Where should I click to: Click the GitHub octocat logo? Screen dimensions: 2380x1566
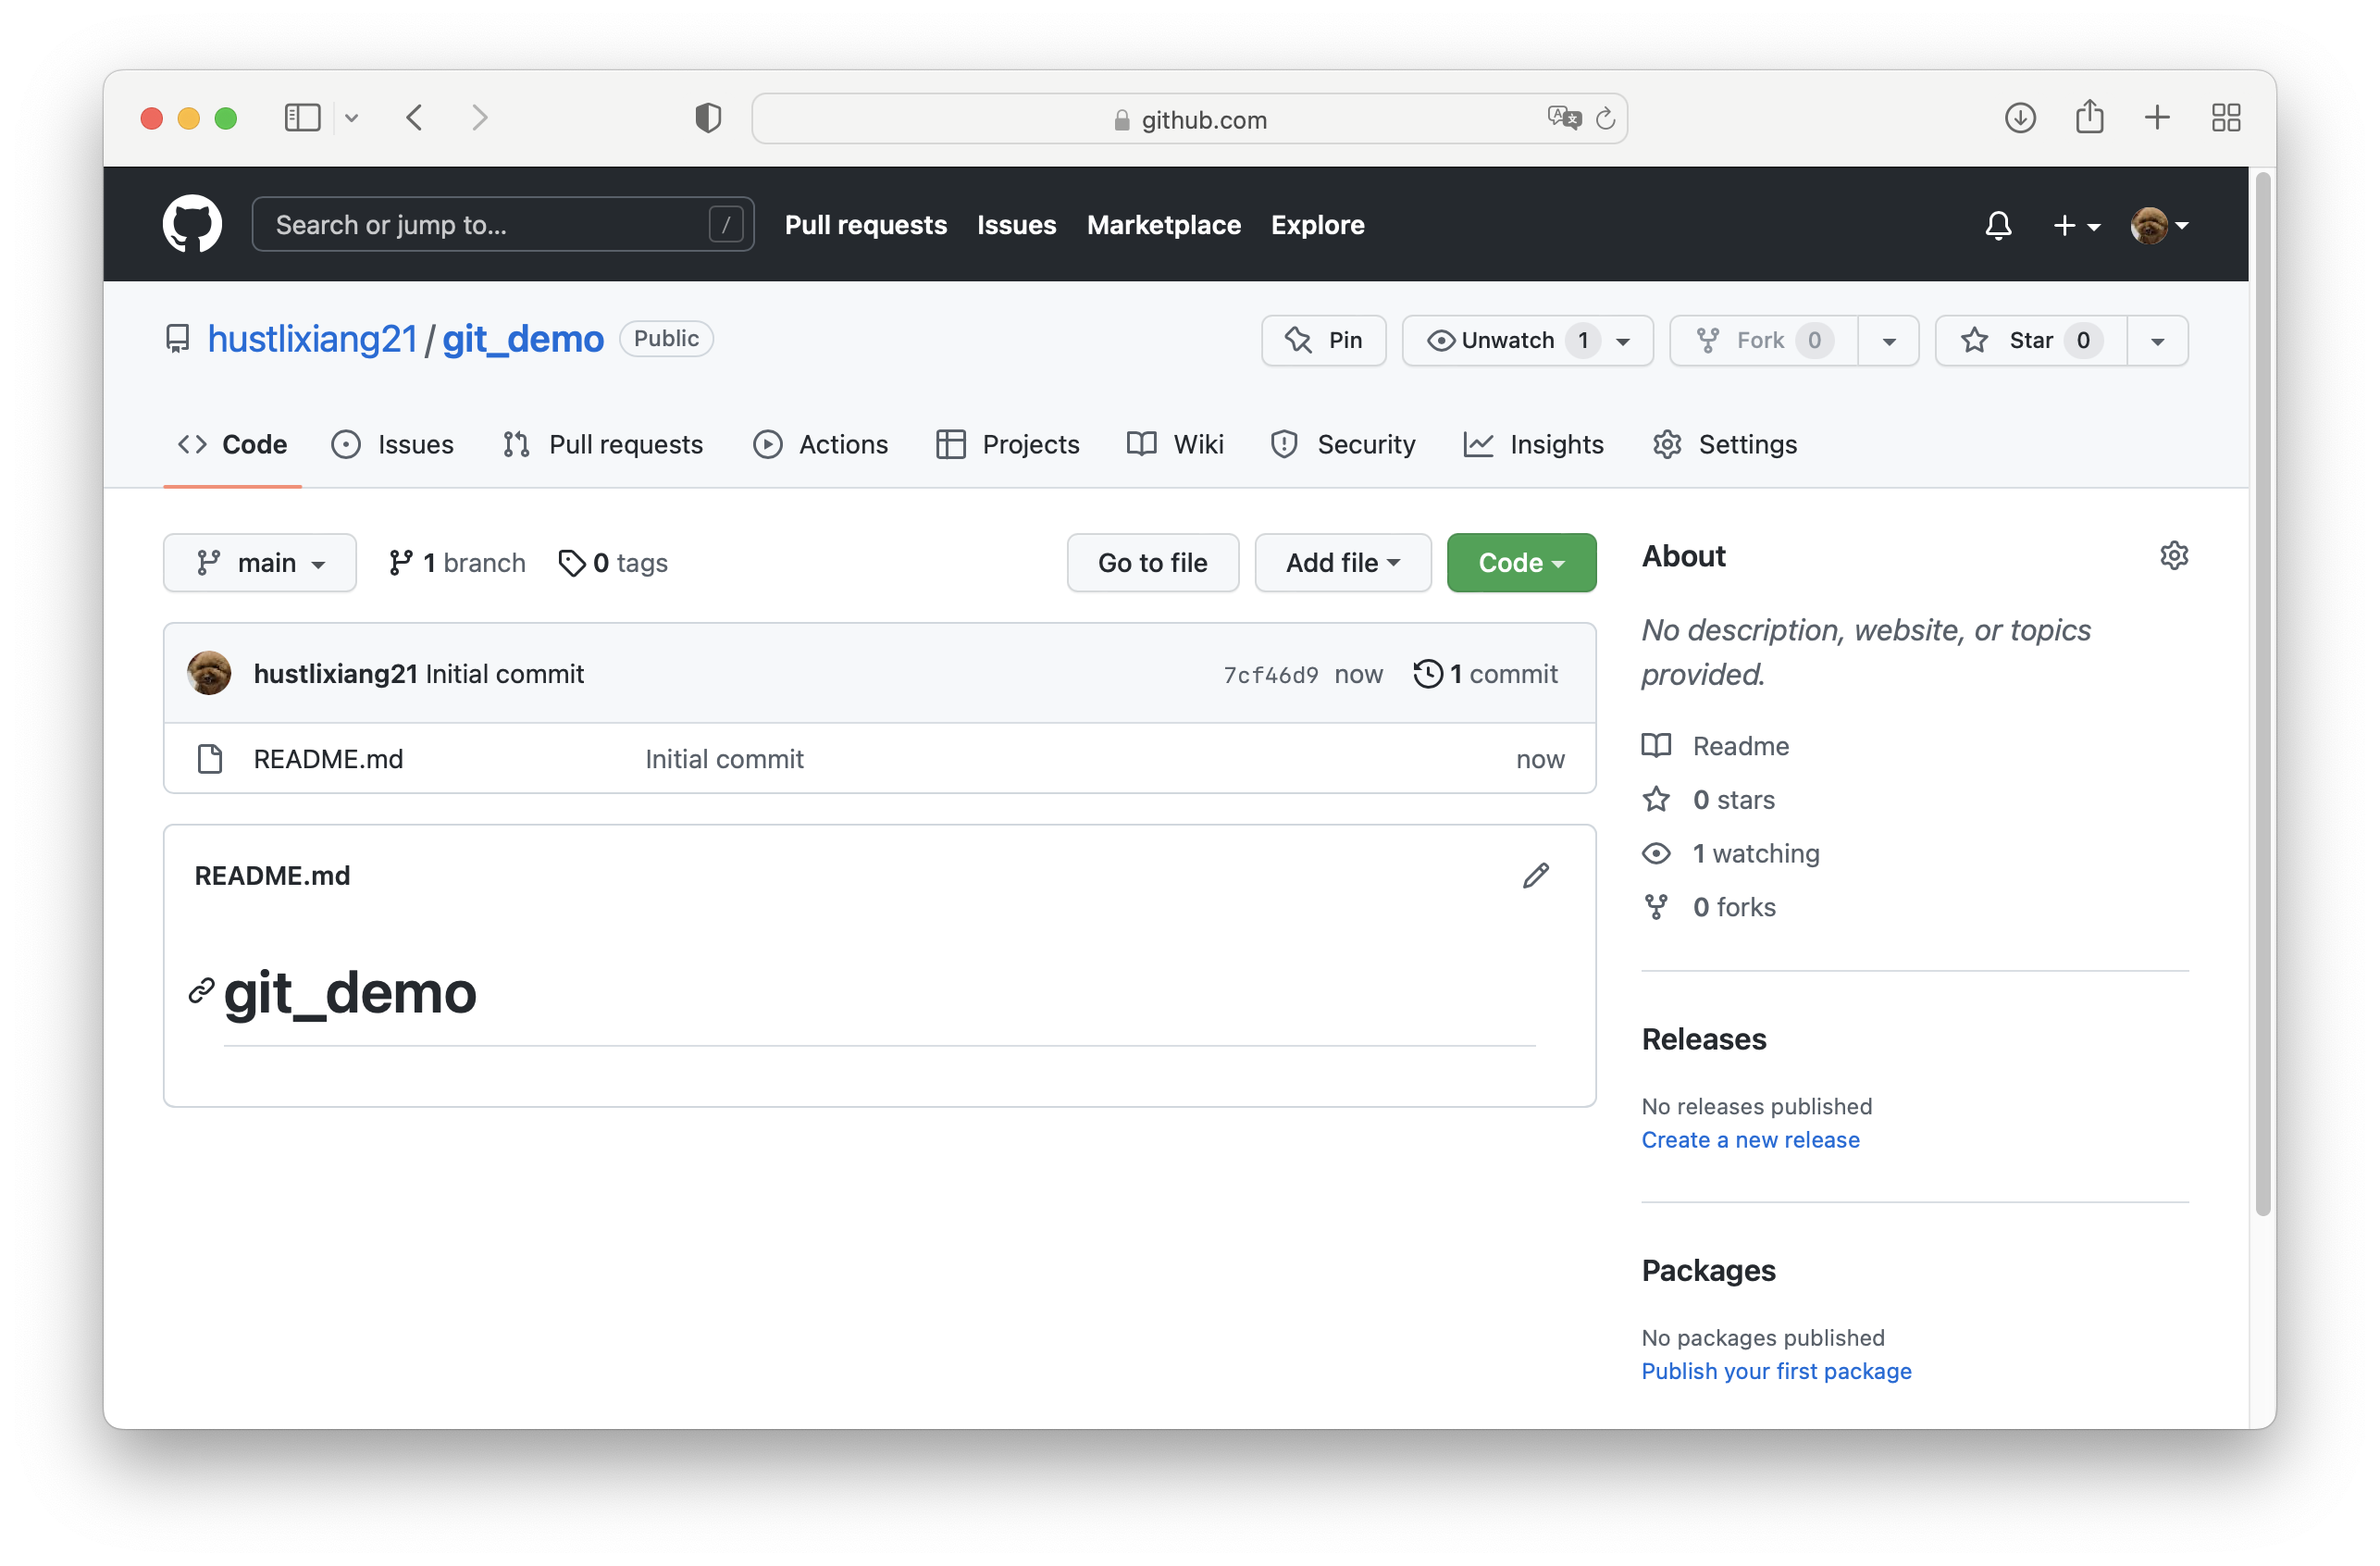pyautogui.click(x=192, y=224)
